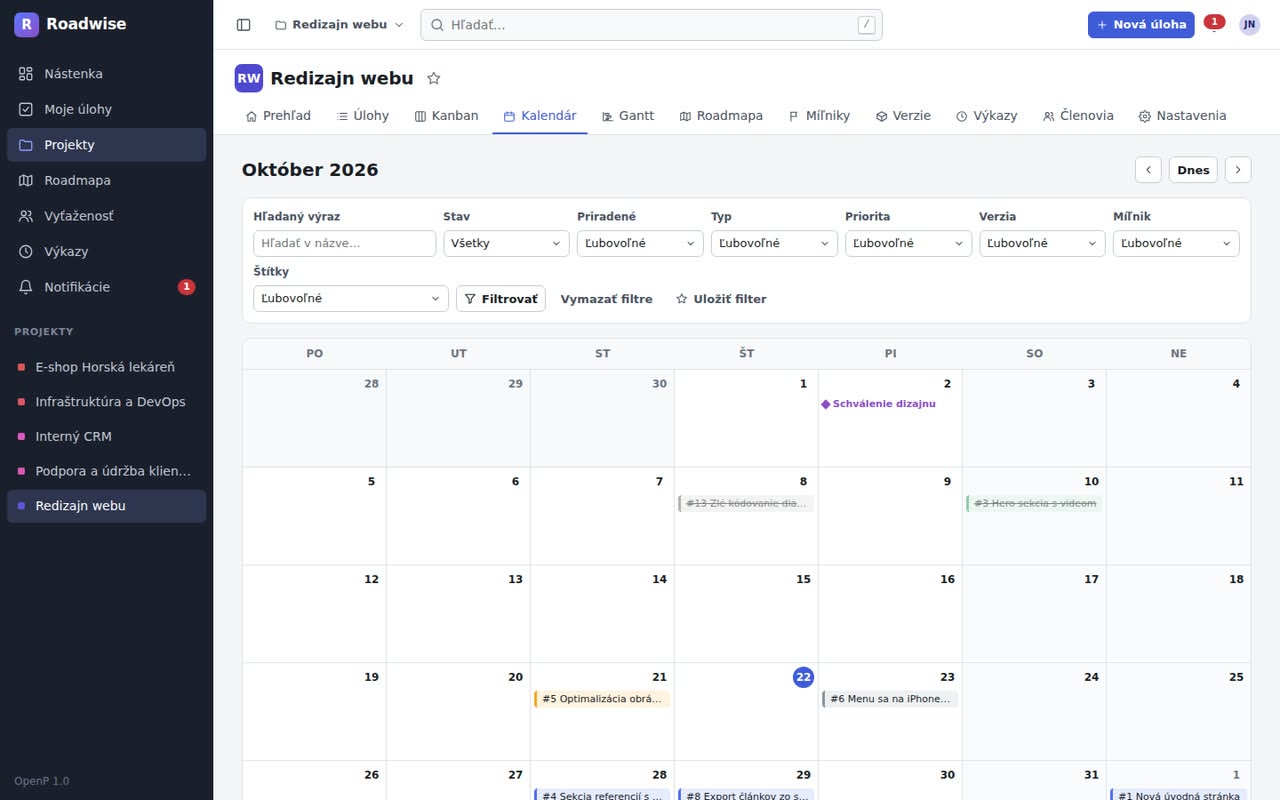Viewport: 1280px width, 800px height.
Task: Focus the top Hľadať search box
Action: pos(651,25)
